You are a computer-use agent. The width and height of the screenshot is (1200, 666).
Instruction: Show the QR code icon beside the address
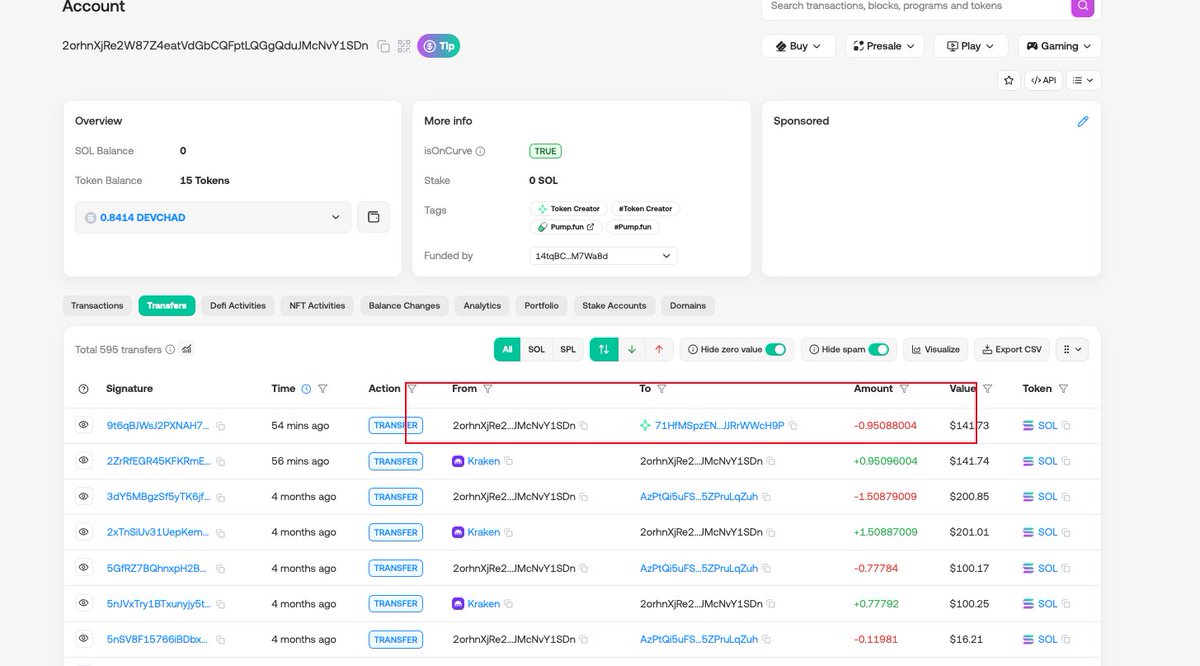coord(404,46)
